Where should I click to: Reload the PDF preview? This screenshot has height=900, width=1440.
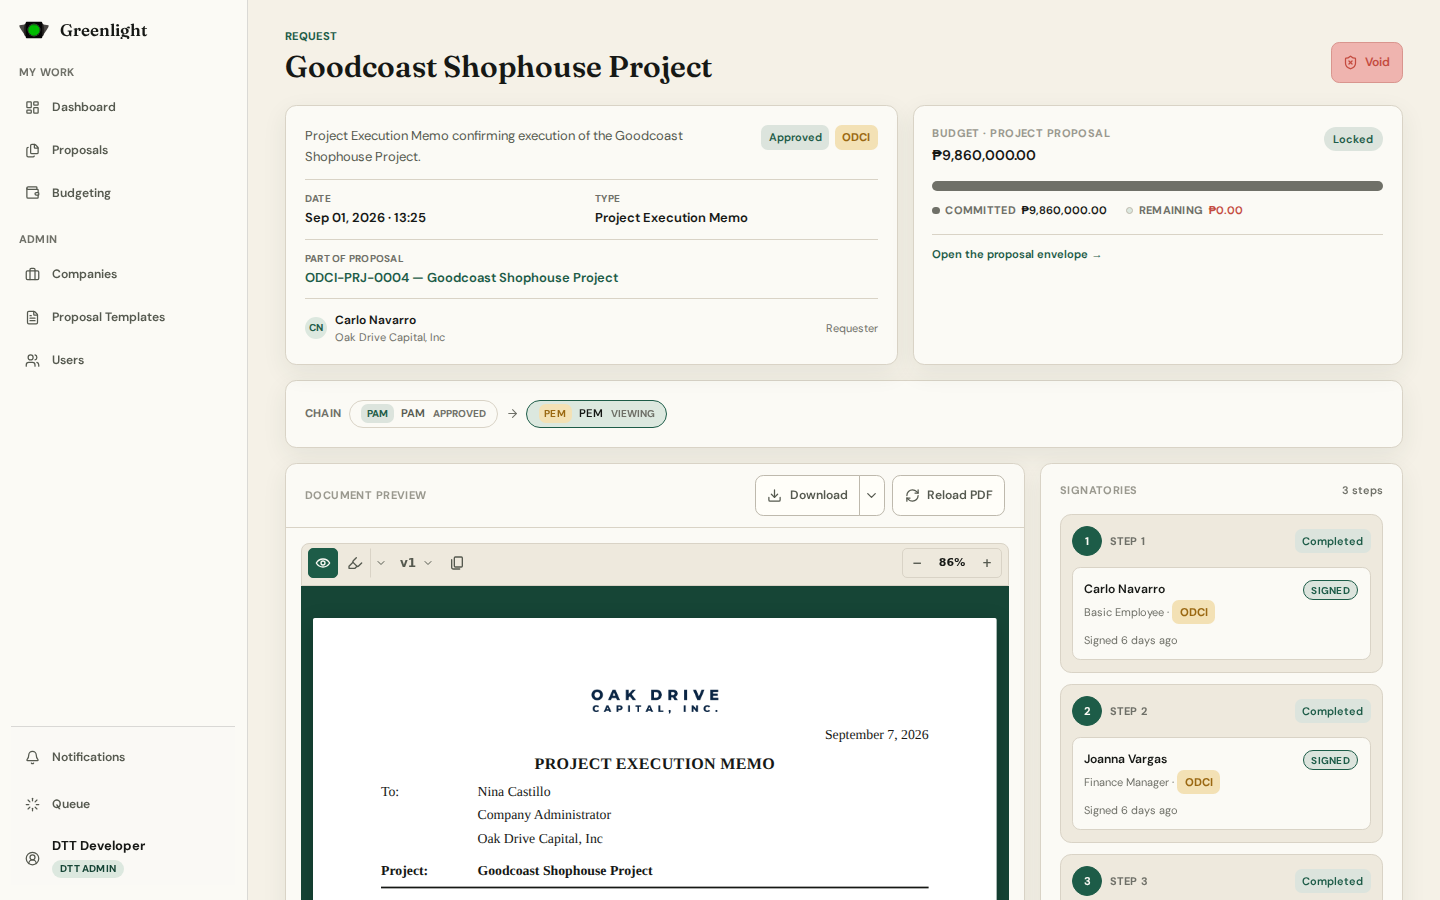(x=948, y=495)
